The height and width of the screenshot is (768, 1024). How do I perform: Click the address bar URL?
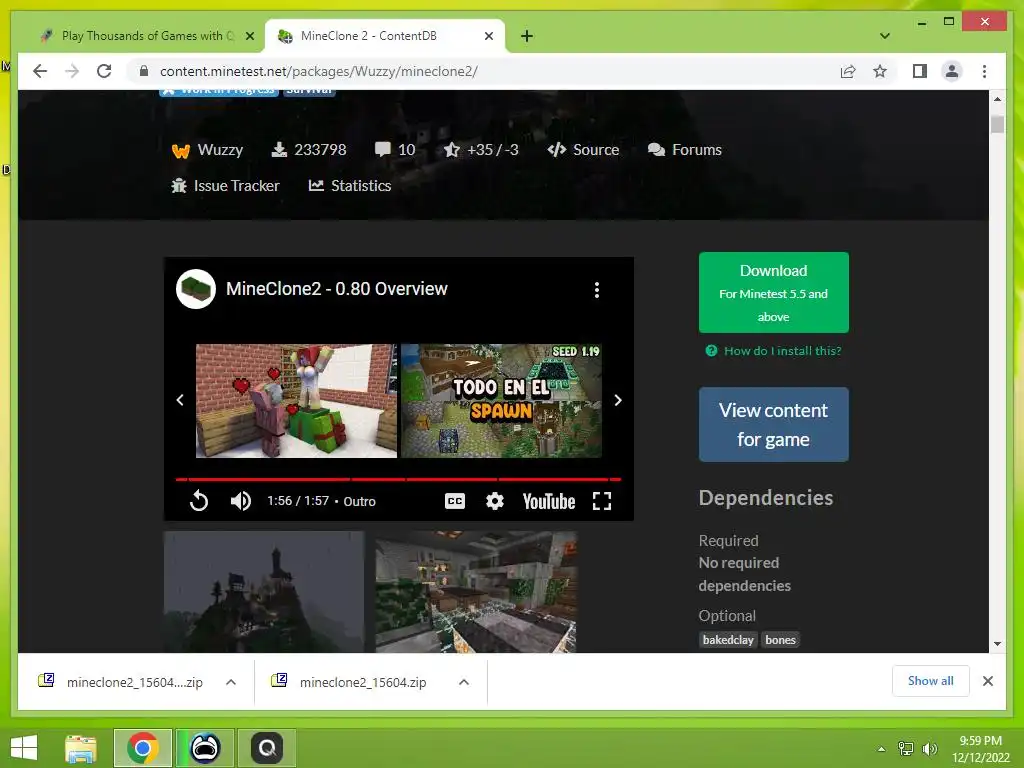319,71
